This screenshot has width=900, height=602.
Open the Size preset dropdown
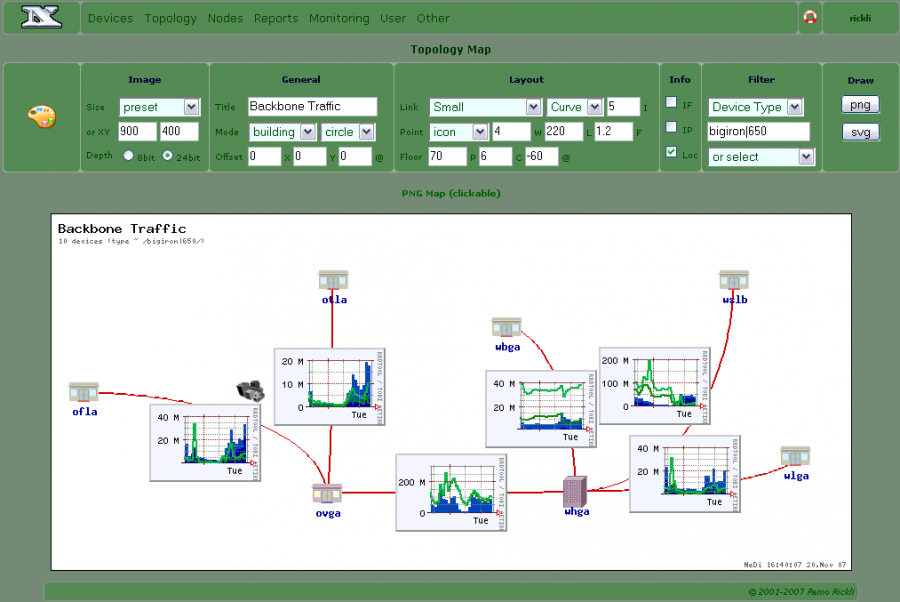coord(160,107)
